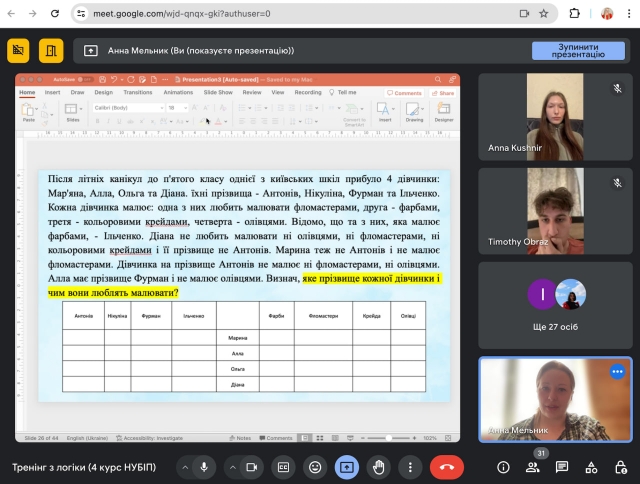This screenshot has height=484, width=640.
Task: Expand video settings arrow beside camera
Action: click(232, 467)
